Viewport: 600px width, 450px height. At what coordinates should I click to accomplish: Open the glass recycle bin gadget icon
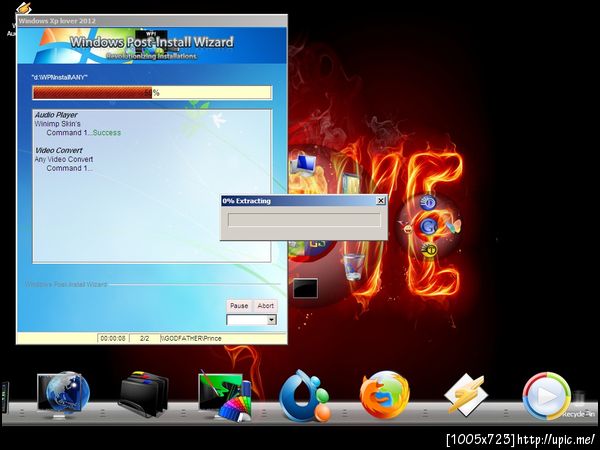(x=354, y=267)
